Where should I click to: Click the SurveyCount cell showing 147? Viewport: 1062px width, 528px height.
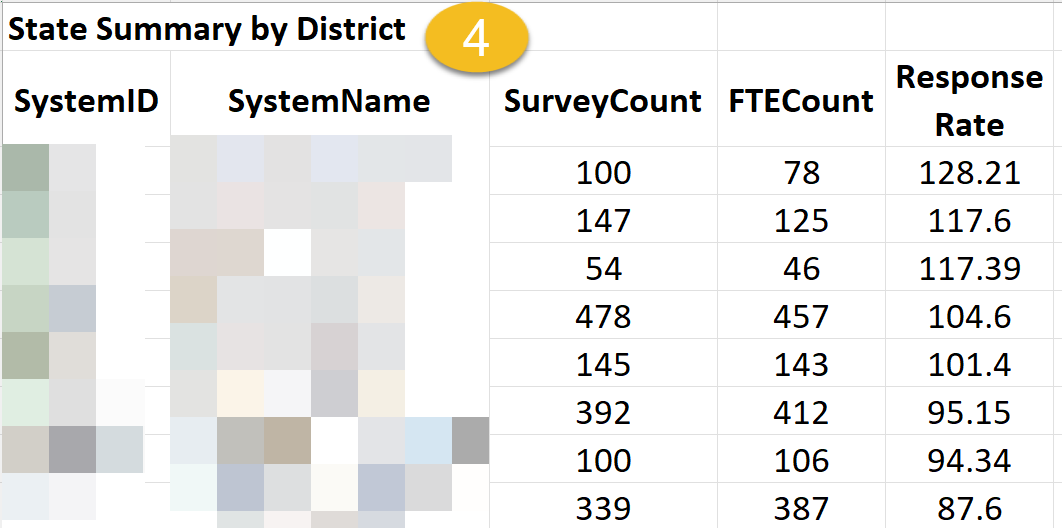pos(603,220)
